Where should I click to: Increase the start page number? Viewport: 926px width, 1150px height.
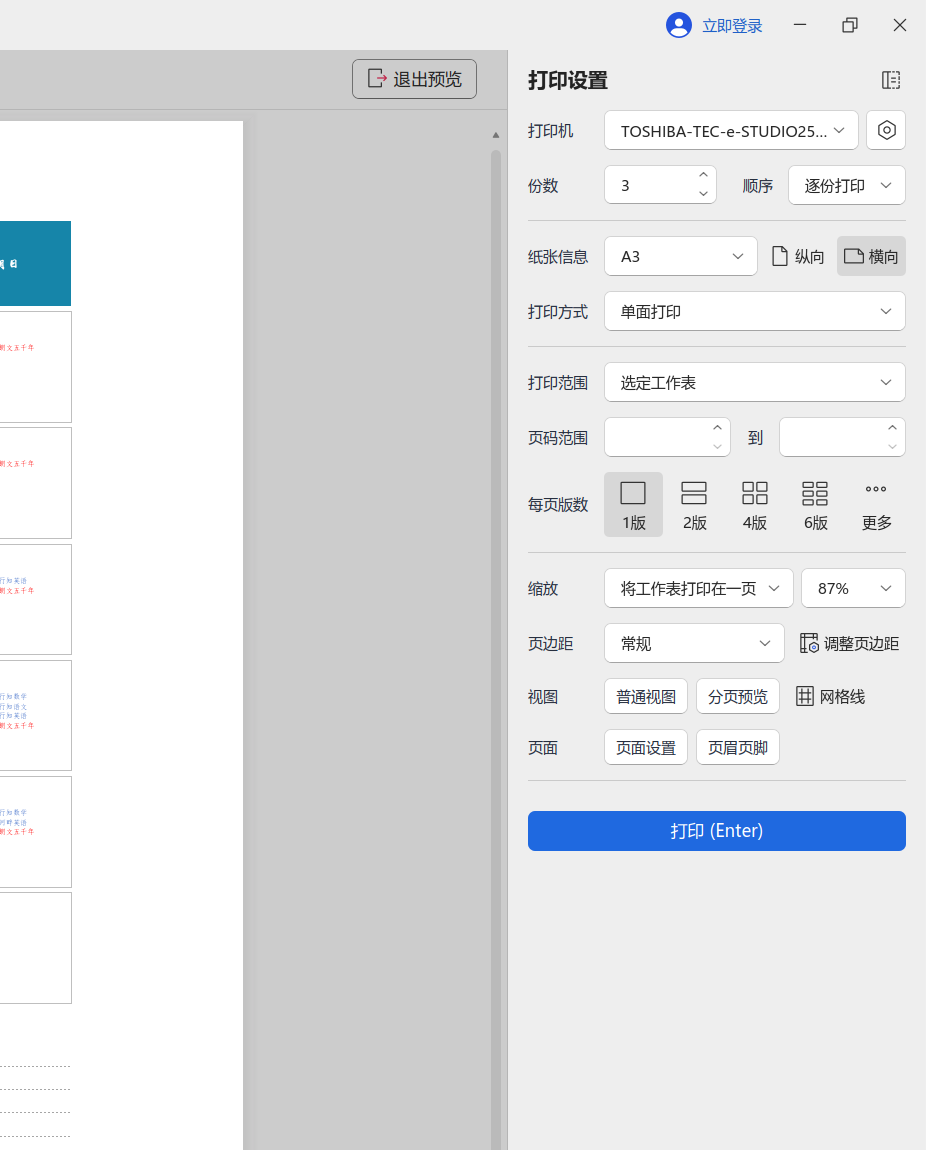click(x=717, y=428)
